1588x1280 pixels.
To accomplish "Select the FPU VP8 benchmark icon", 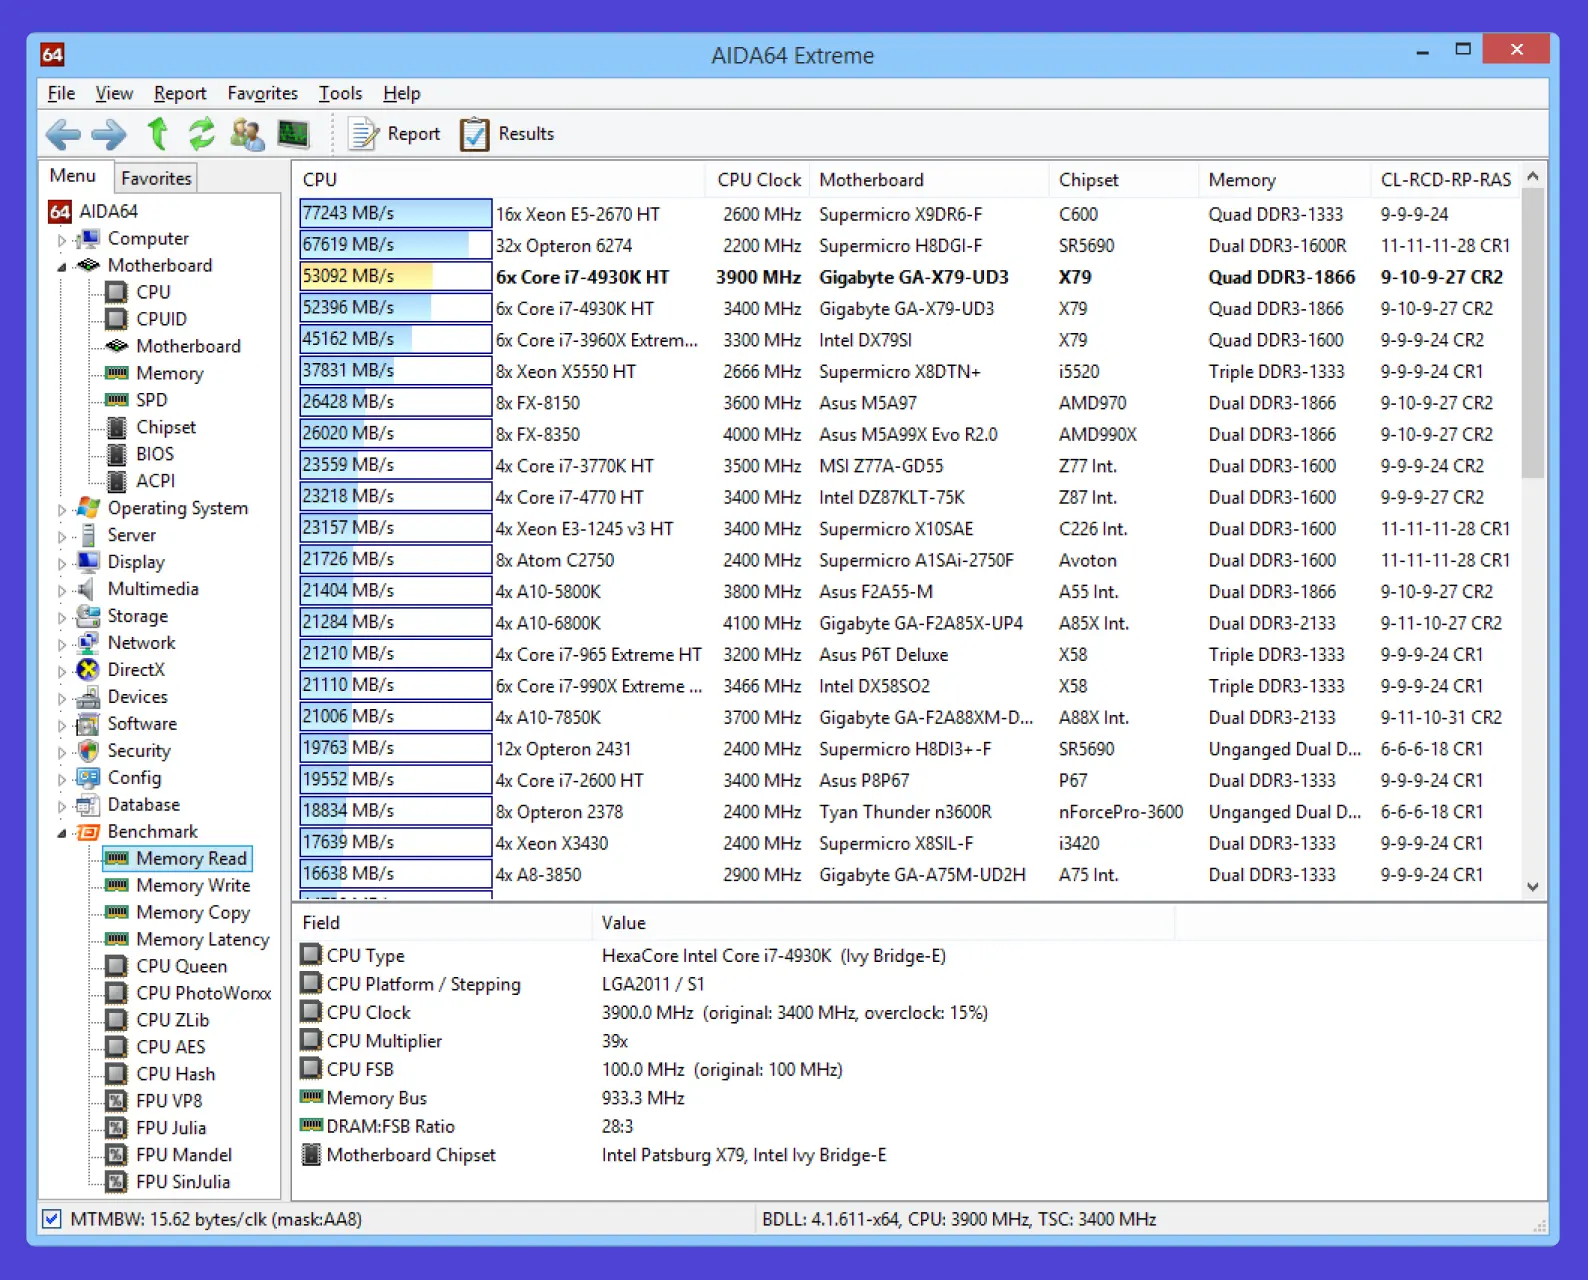I will point(117,1101).
